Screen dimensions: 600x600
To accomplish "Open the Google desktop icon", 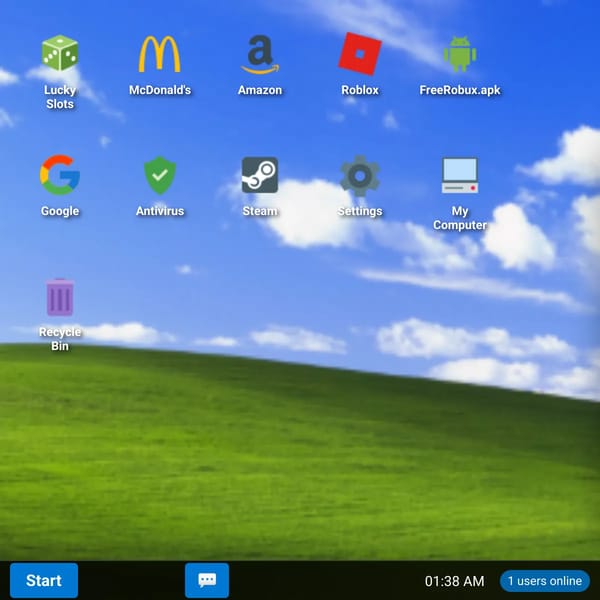I will (60, 175).
